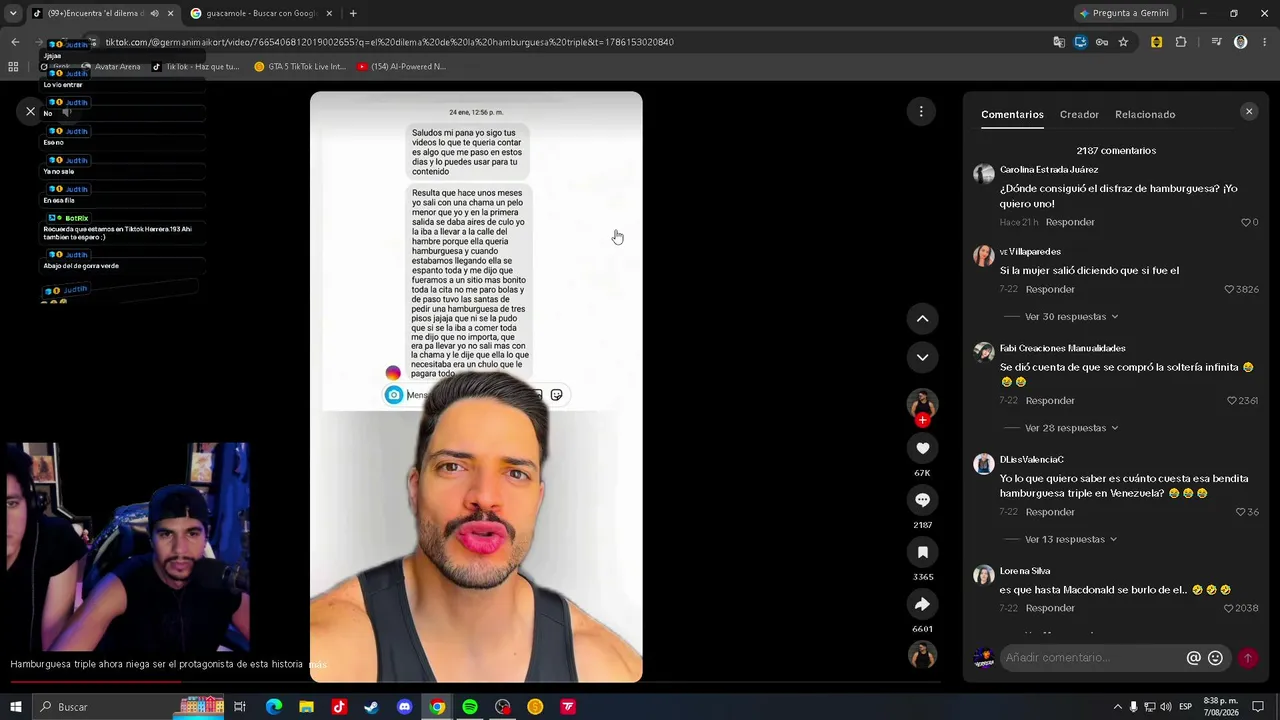Viewport: 1280px width, 720px height.
Task: Expand 'Ver 28 respuestas' replies
Action: coord(1071,428)
